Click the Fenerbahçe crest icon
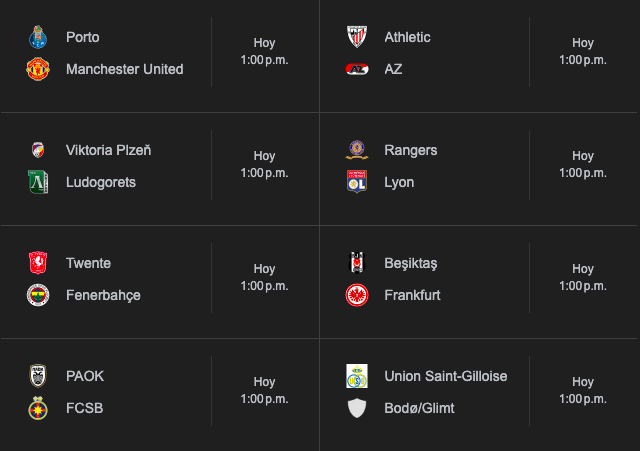Screen dimensions: 640x451 (38, 296)
